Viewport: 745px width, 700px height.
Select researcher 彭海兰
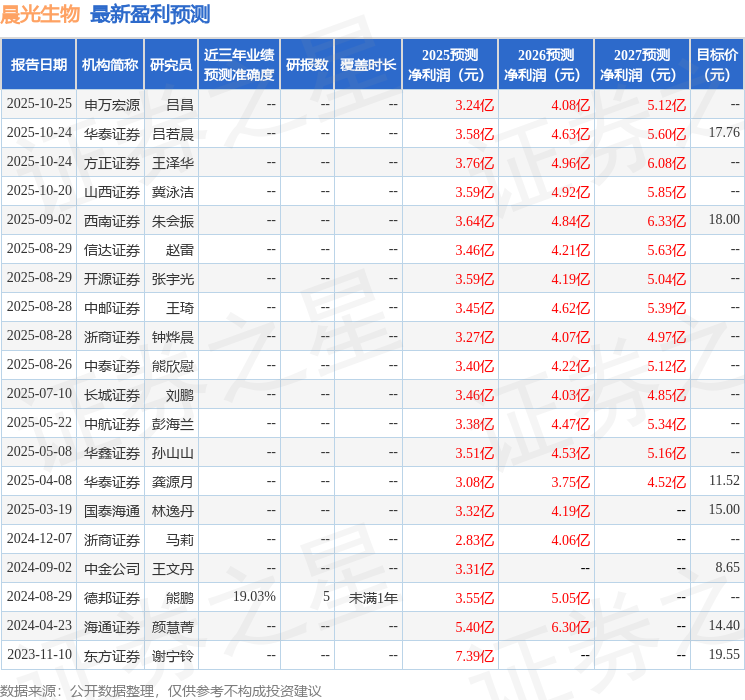[x=173, y=423]
